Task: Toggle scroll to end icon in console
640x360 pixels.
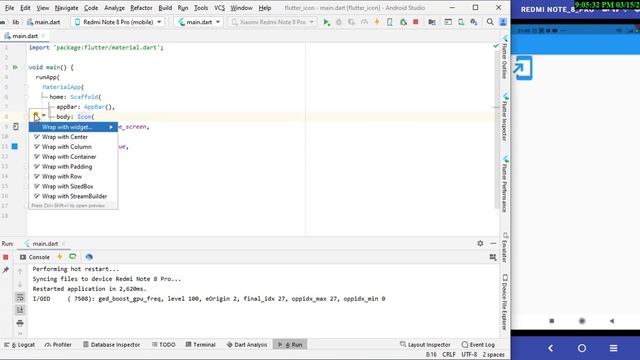Action: click(x=20, y=310)
